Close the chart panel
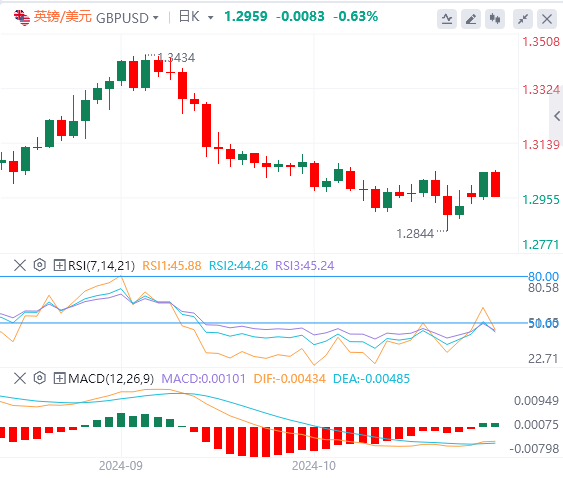563x478 pixels. tap(547, 19)
